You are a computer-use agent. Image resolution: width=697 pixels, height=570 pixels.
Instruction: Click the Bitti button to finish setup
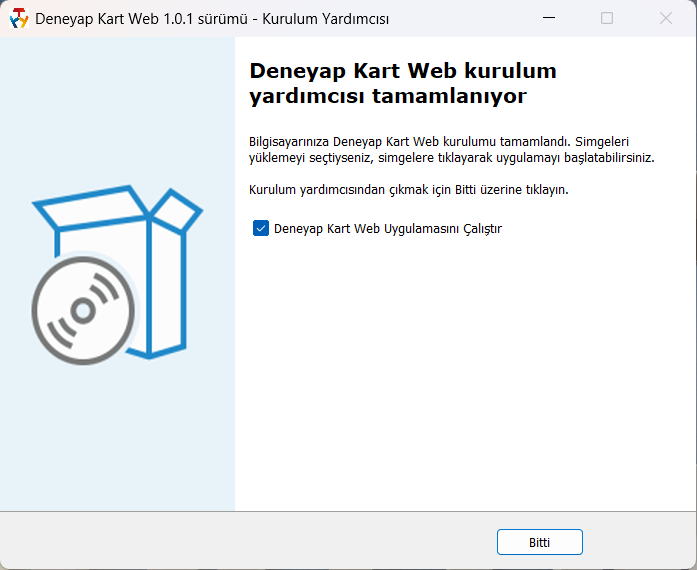540,542
